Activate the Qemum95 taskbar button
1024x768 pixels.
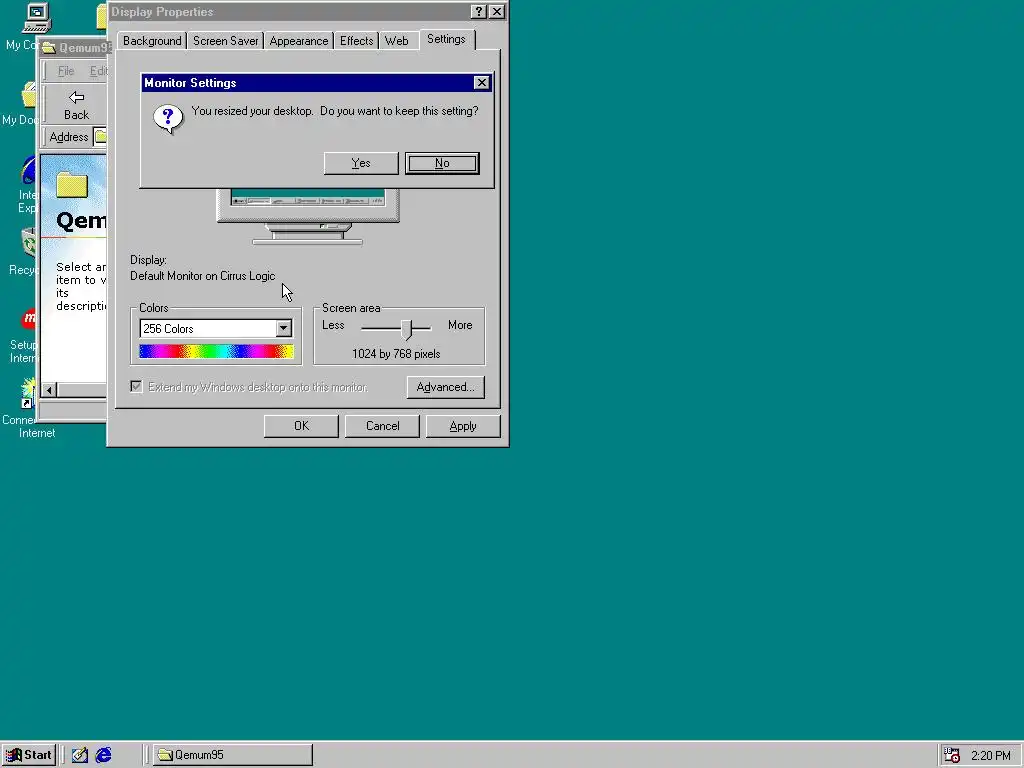coord(233,755)
